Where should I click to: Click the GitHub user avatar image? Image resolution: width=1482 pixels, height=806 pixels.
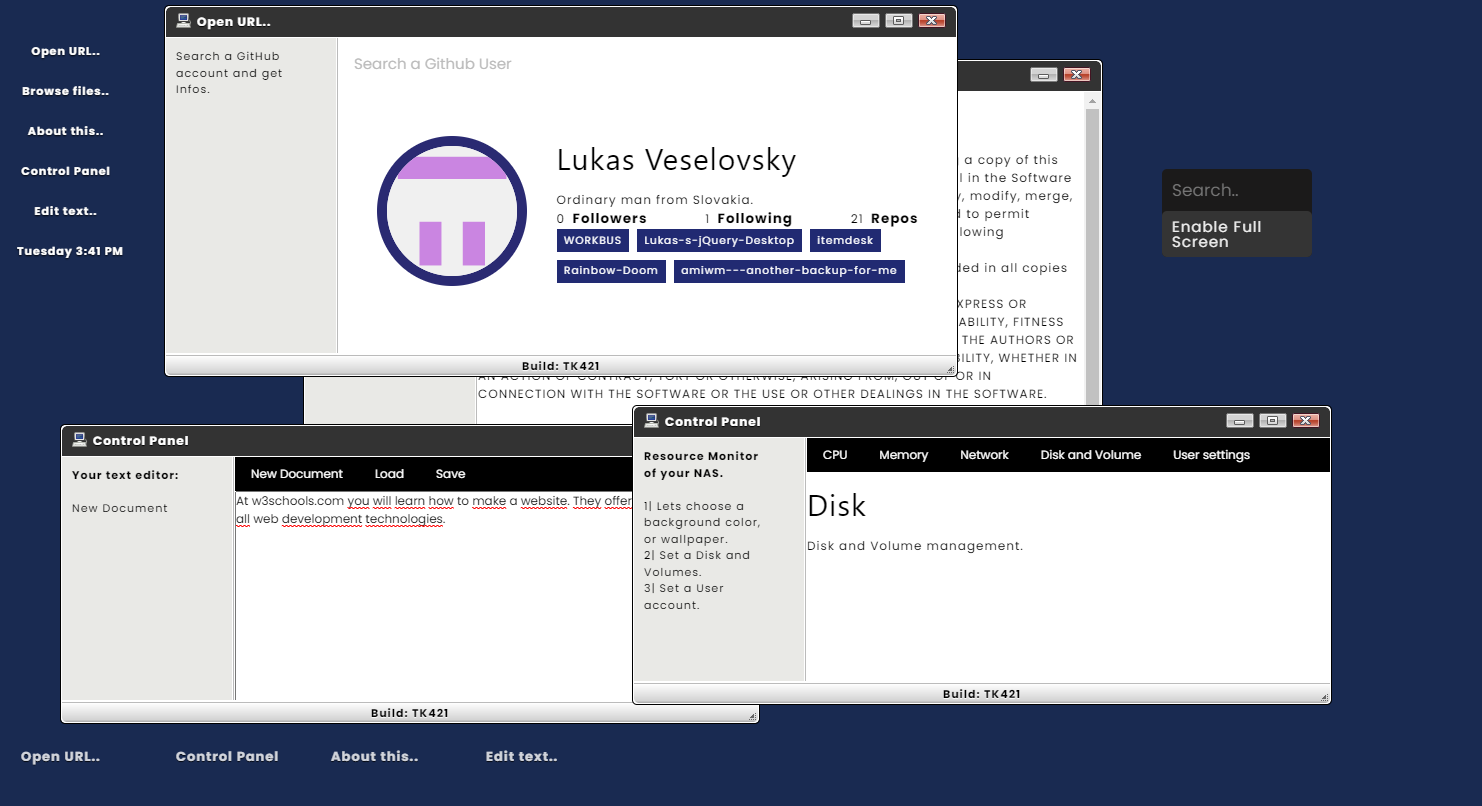click(452, 211)
